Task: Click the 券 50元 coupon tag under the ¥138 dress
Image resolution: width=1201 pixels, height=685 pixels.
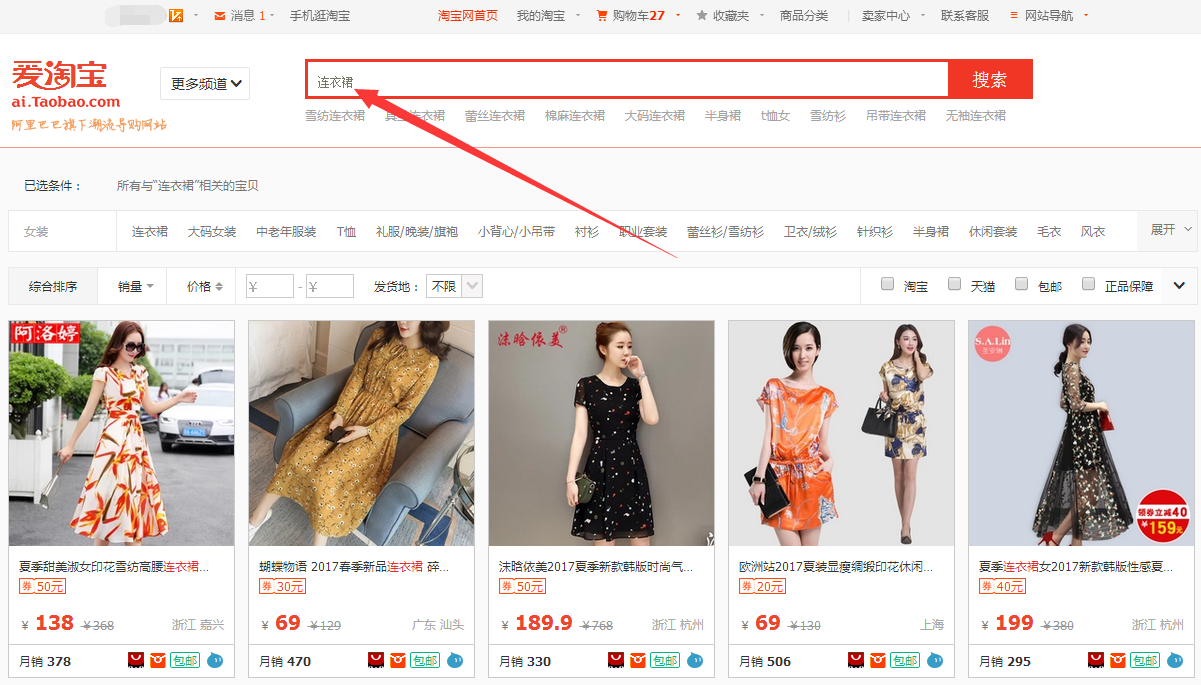Action: (x=43, y=586)
